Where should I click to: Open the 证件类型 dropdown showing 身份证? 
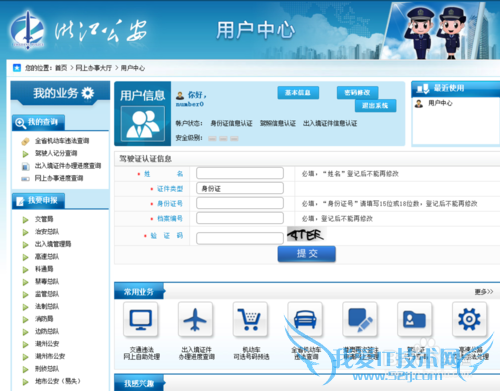pos(240,188)
